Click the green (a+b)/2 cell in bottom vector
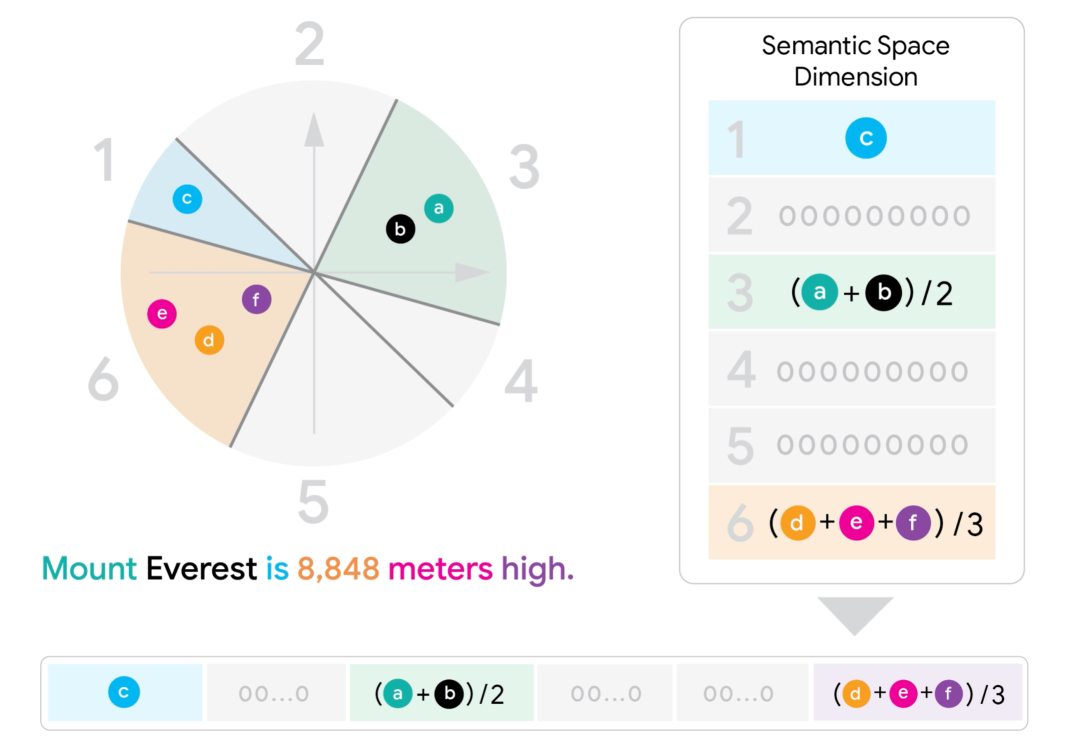1080x746 pixels. pos(442,693)
